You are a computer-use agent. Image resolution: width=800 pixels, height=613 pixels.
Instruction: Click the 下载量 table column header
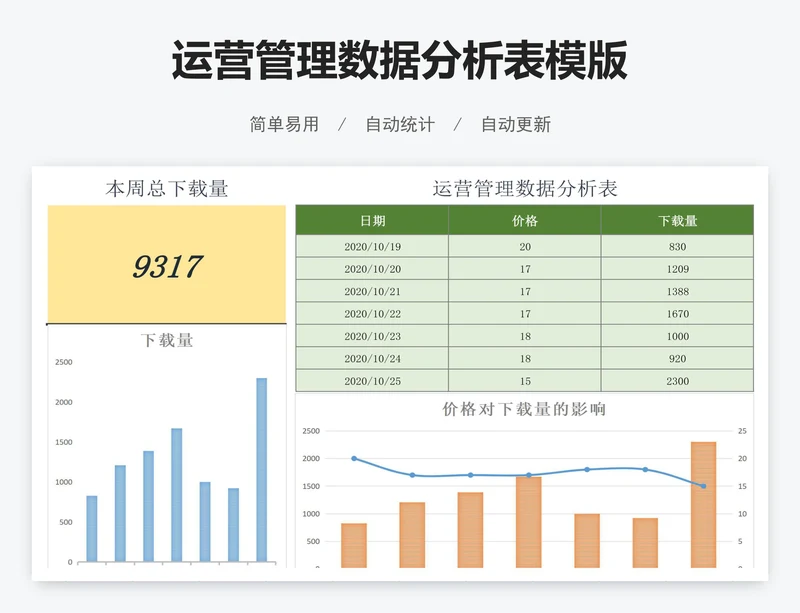[x=677, y=220]
